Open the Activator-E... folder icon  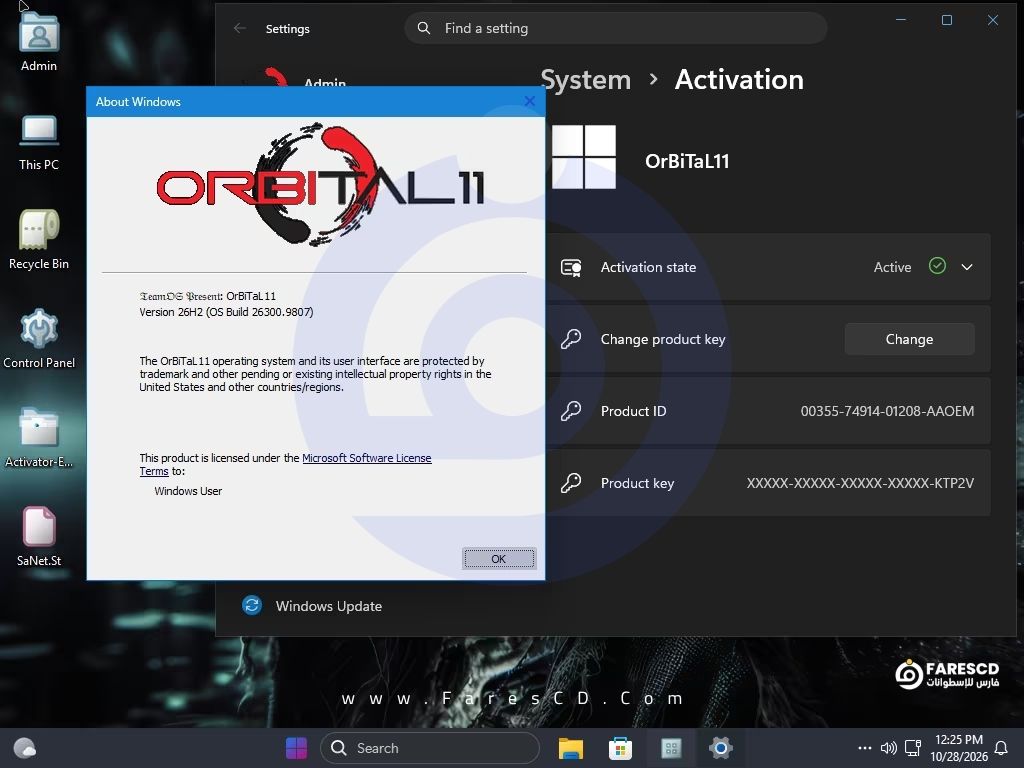pos(39,438)
